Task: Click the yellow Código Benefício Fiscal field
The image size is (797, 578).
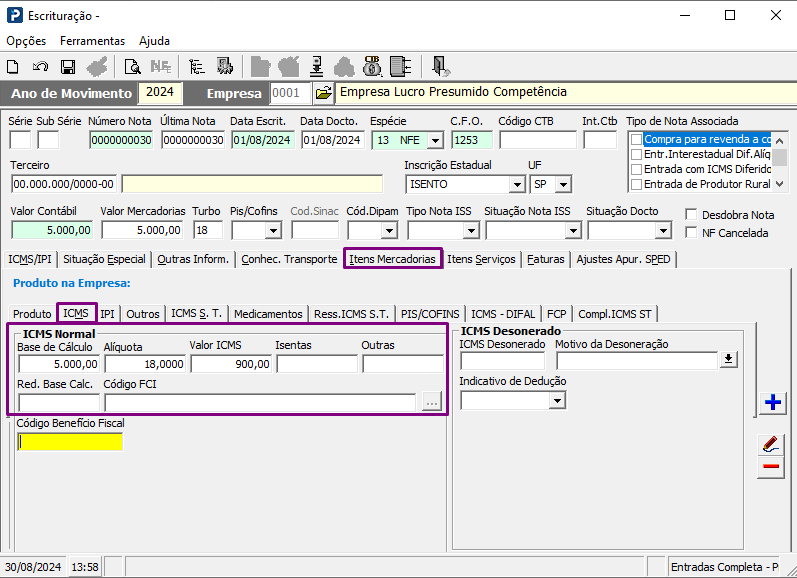Action: (70, 441)
